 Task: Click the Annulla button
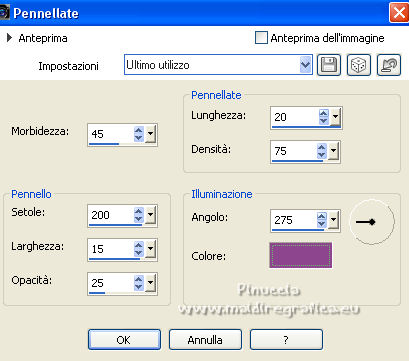205,340
